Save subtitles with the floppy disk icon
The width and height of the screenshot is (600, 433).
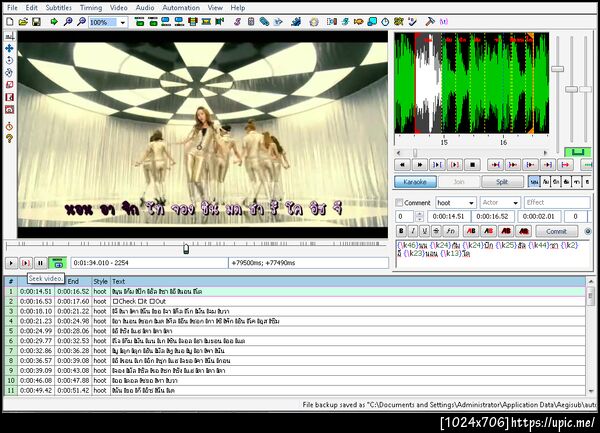[x=36, y=22]
